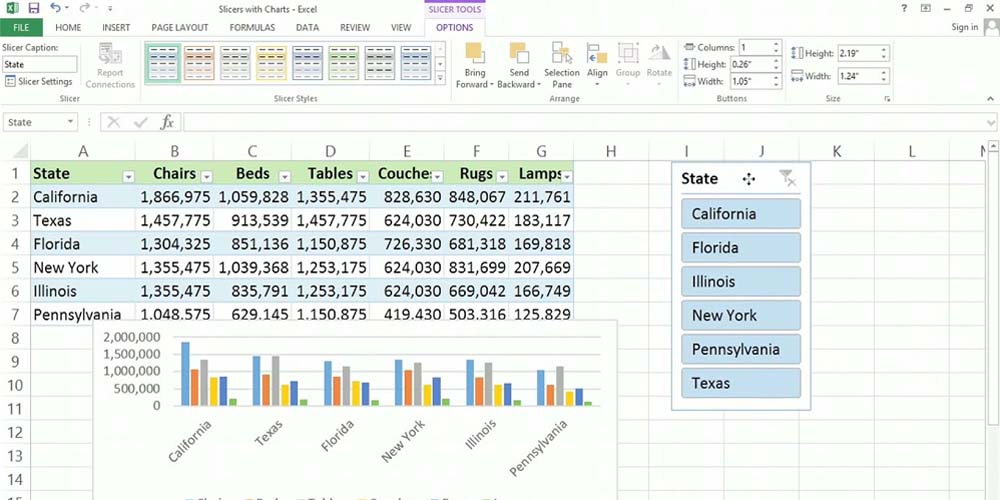
Task: Switch to the HOME tab
Action: [x=68, y=27]
